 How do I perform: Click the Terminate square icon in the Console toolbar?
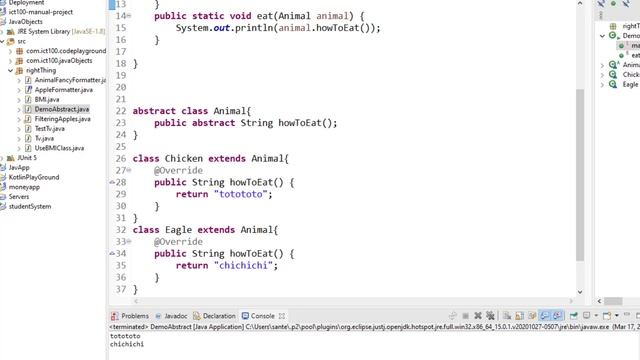point(465,316)
